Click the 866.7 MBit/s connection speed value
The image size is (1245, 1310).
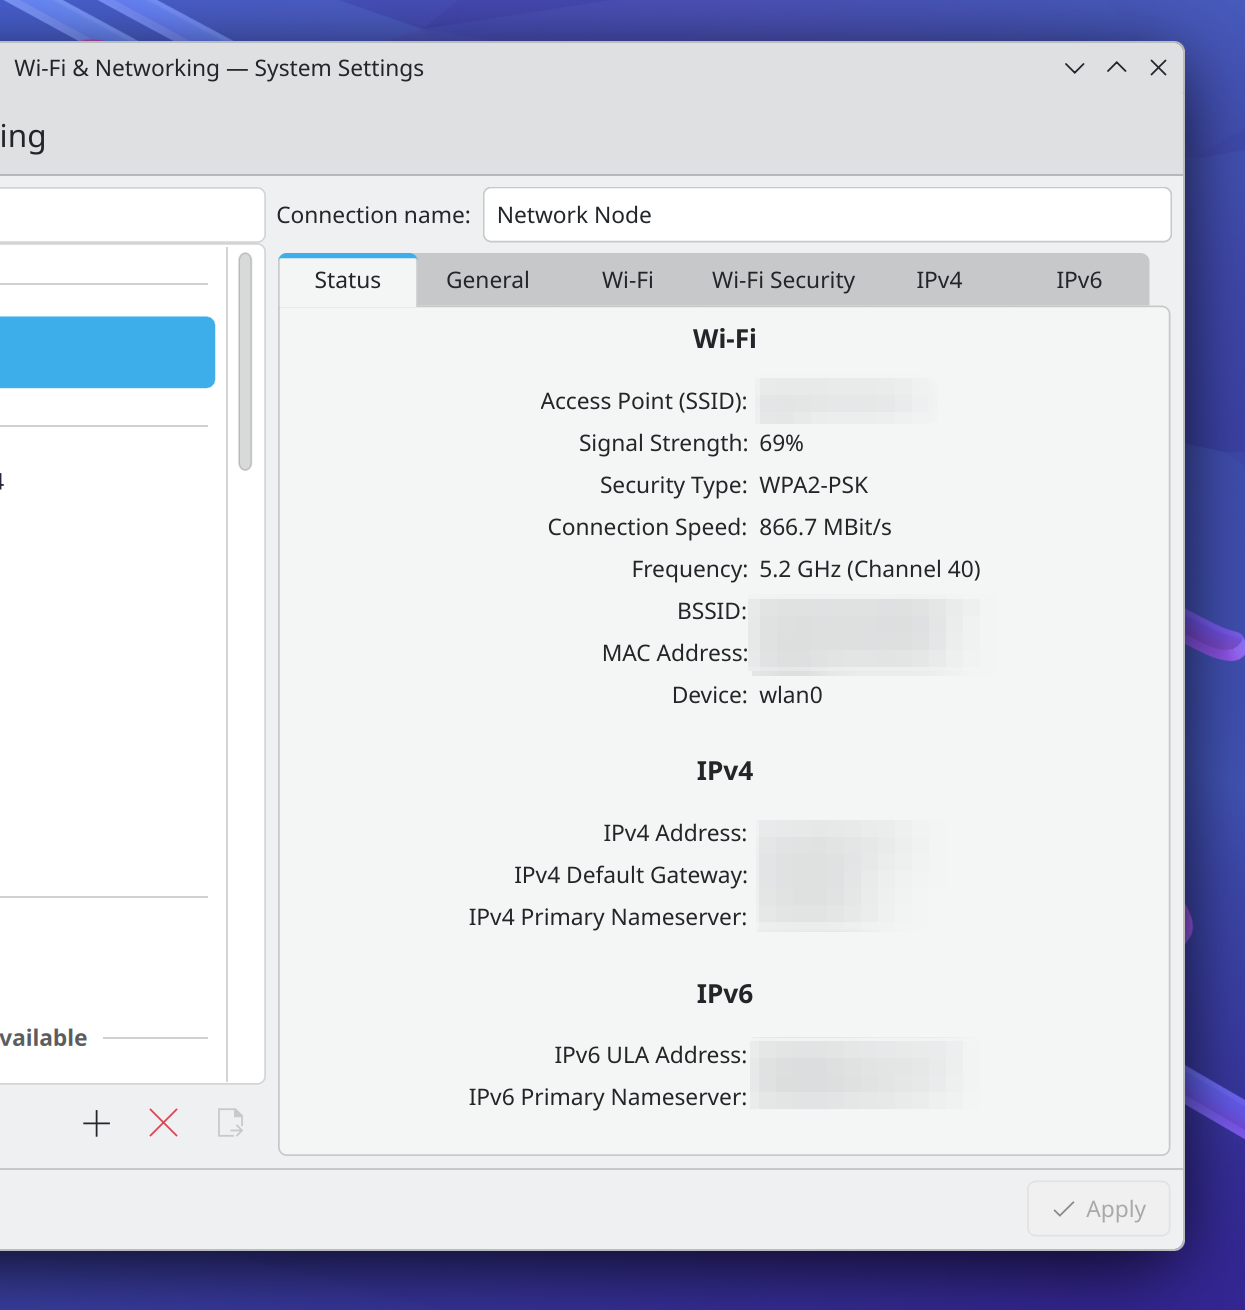[824, 528]
